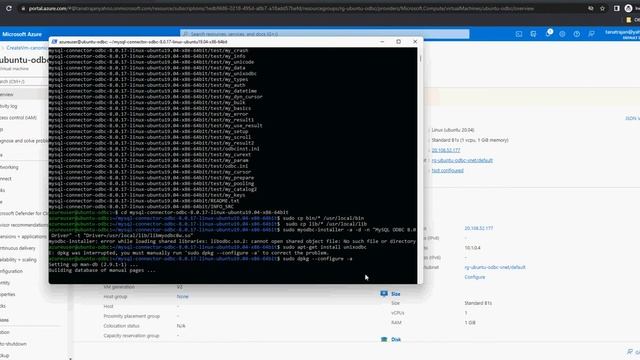Open public IP 20.108.52.177 link in essentials

(x=446, y=150)
